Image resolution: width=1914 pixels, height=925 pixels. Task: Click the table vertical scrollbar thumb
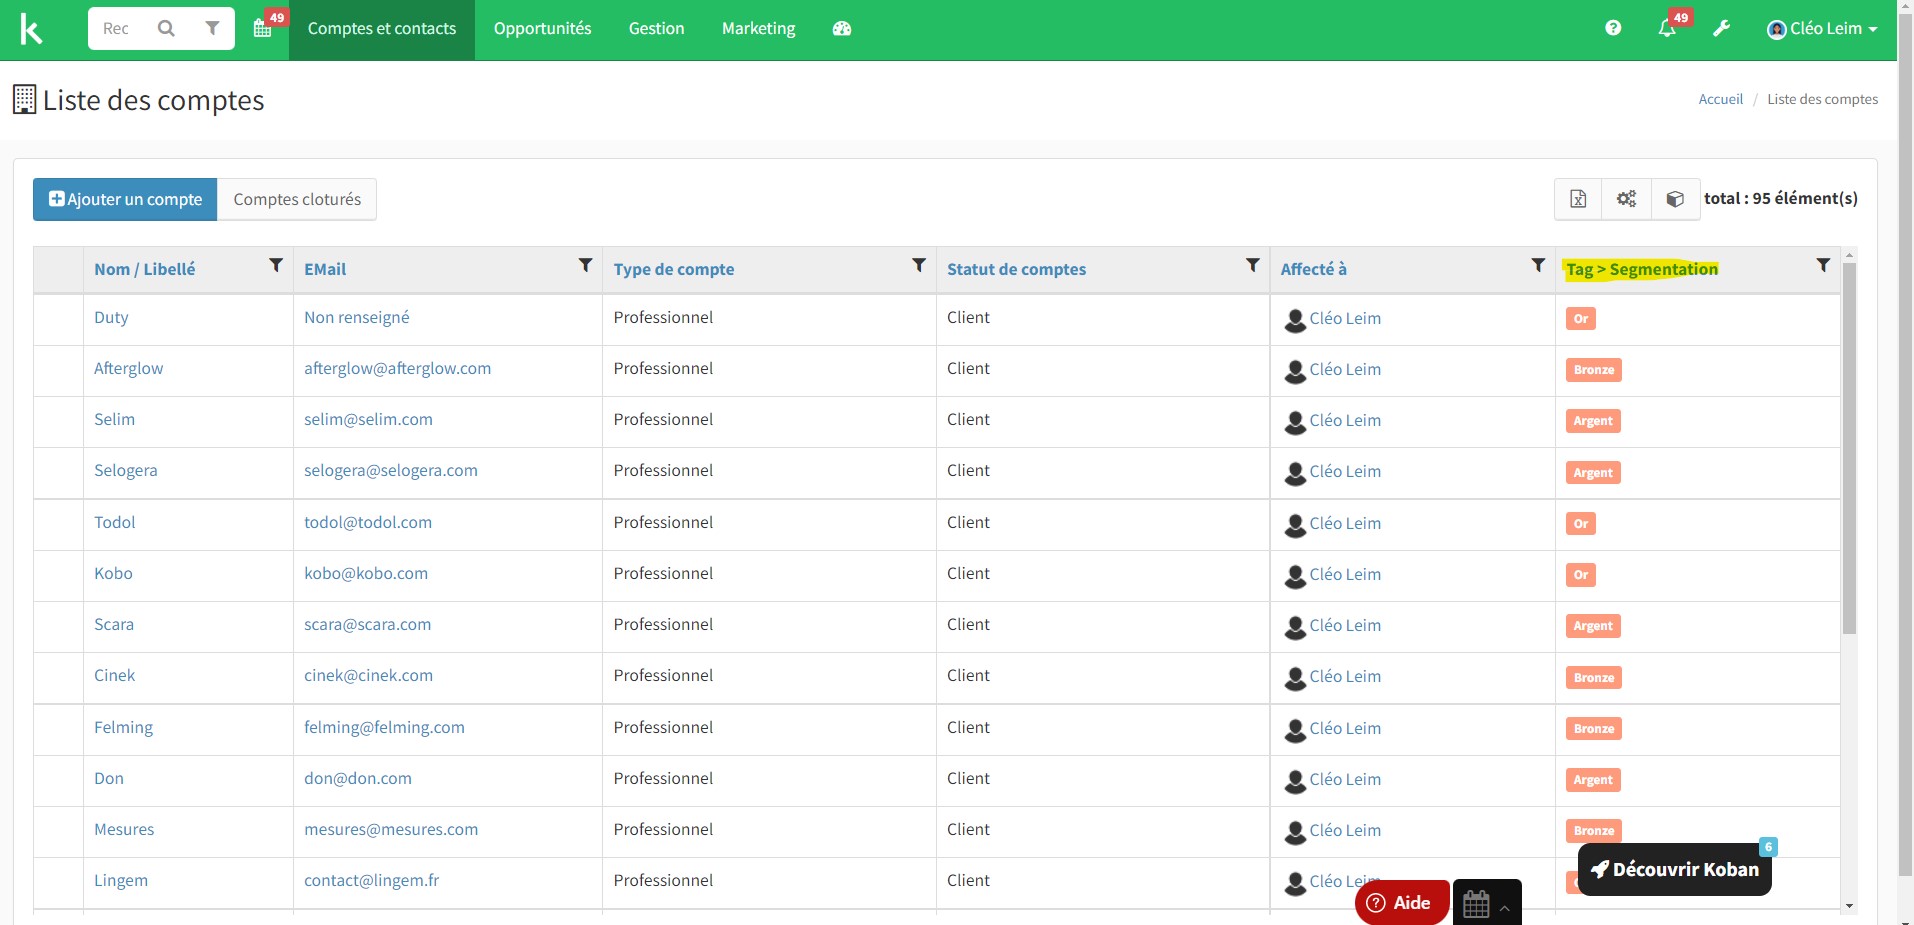pos(1849,448)
